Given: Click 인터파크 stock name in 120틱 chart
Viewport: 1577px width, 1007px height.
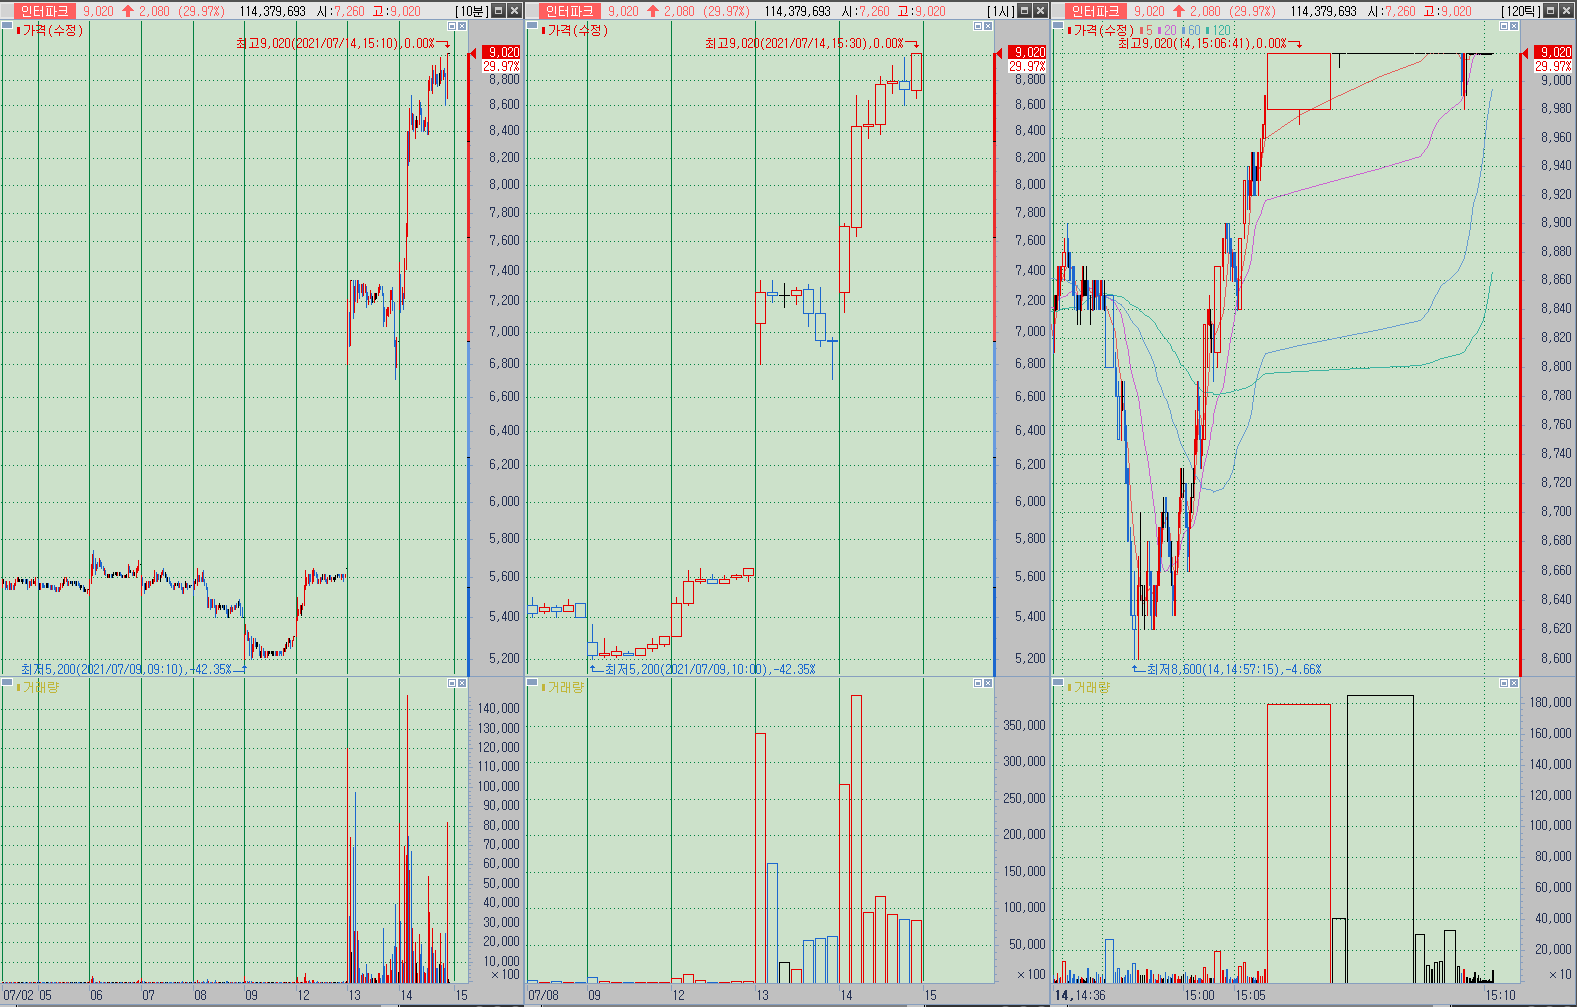Looking at the screenshot, I should tap(1095, 11).
